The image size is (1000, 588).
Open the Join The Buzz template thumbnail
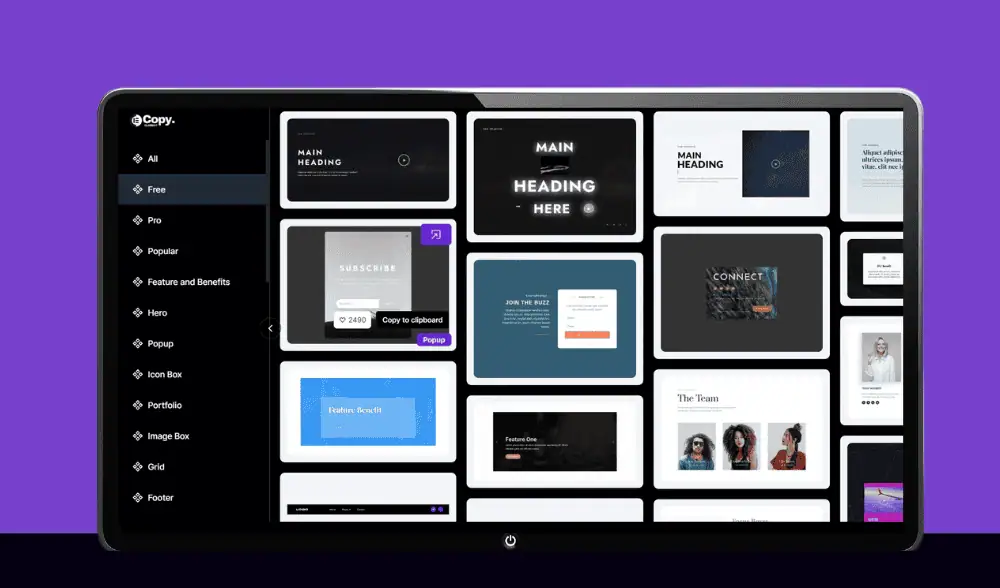click(555, 318)
